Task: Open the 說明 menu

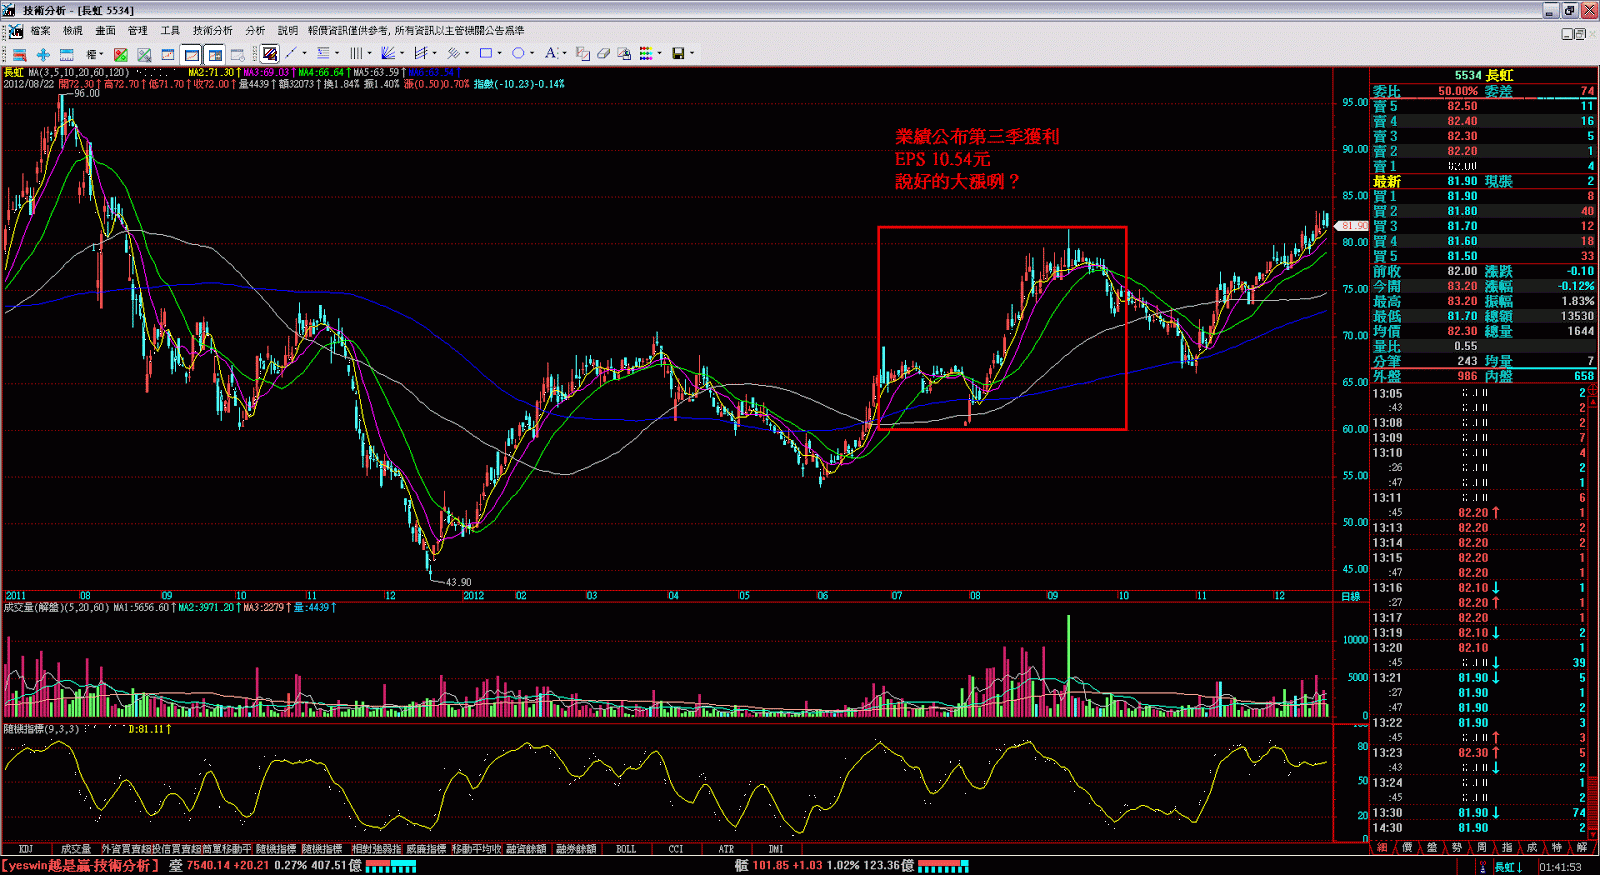Action: coord(288,31)
